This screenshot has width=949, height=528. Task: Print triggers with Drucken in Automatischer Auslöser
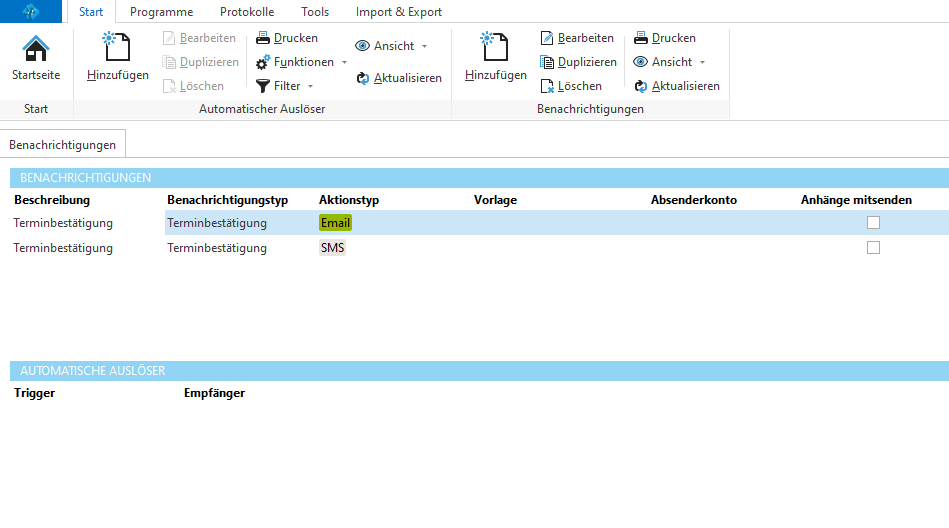pyautogui.click(x=287, y=38)
